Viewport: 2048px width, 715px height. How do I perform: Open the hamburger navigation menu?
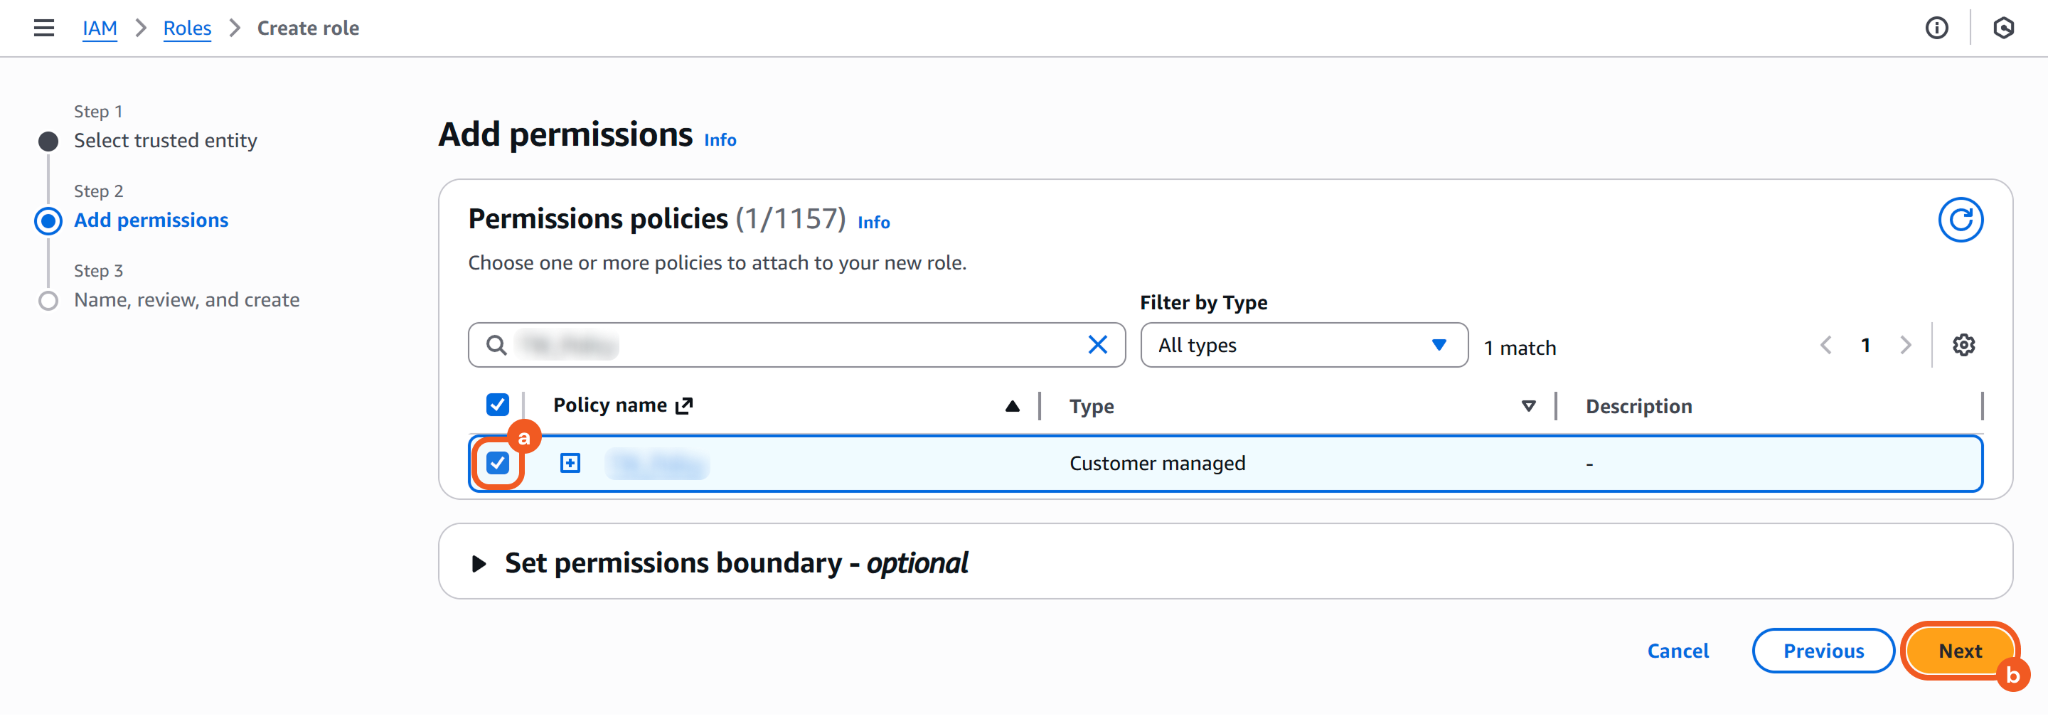tap(44, 28)
